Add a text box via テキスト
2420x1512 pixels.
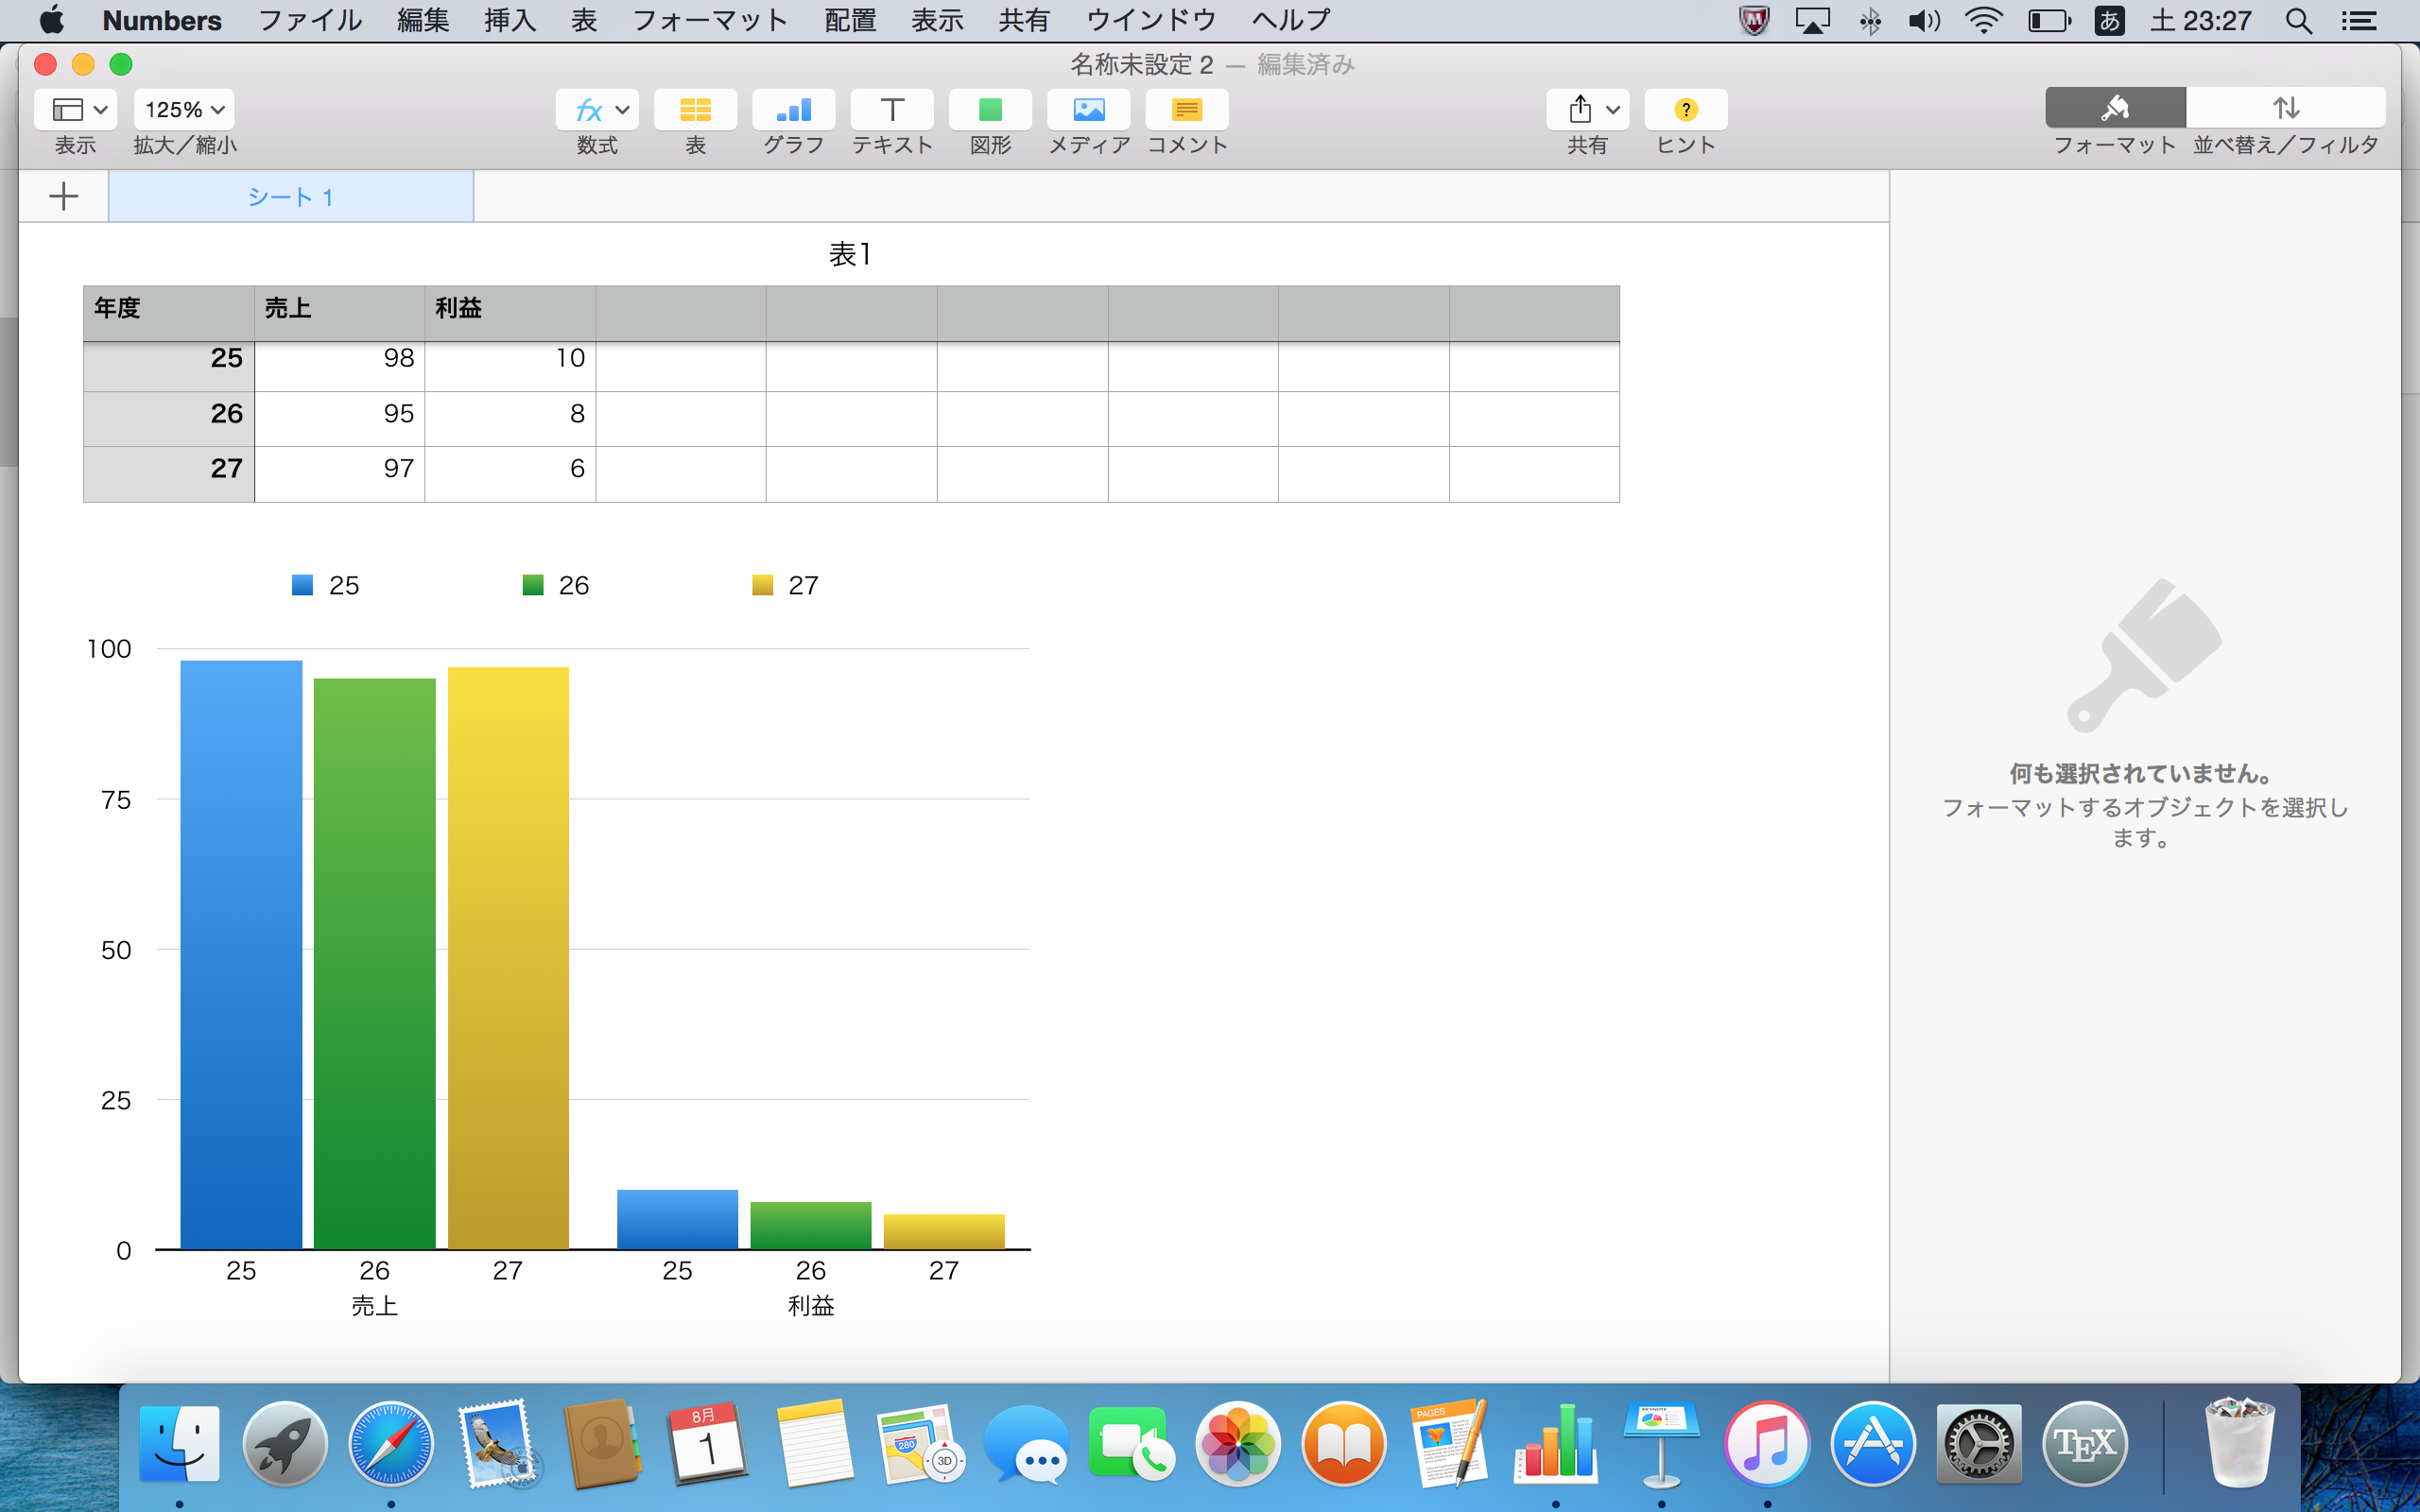coord(892,110)
